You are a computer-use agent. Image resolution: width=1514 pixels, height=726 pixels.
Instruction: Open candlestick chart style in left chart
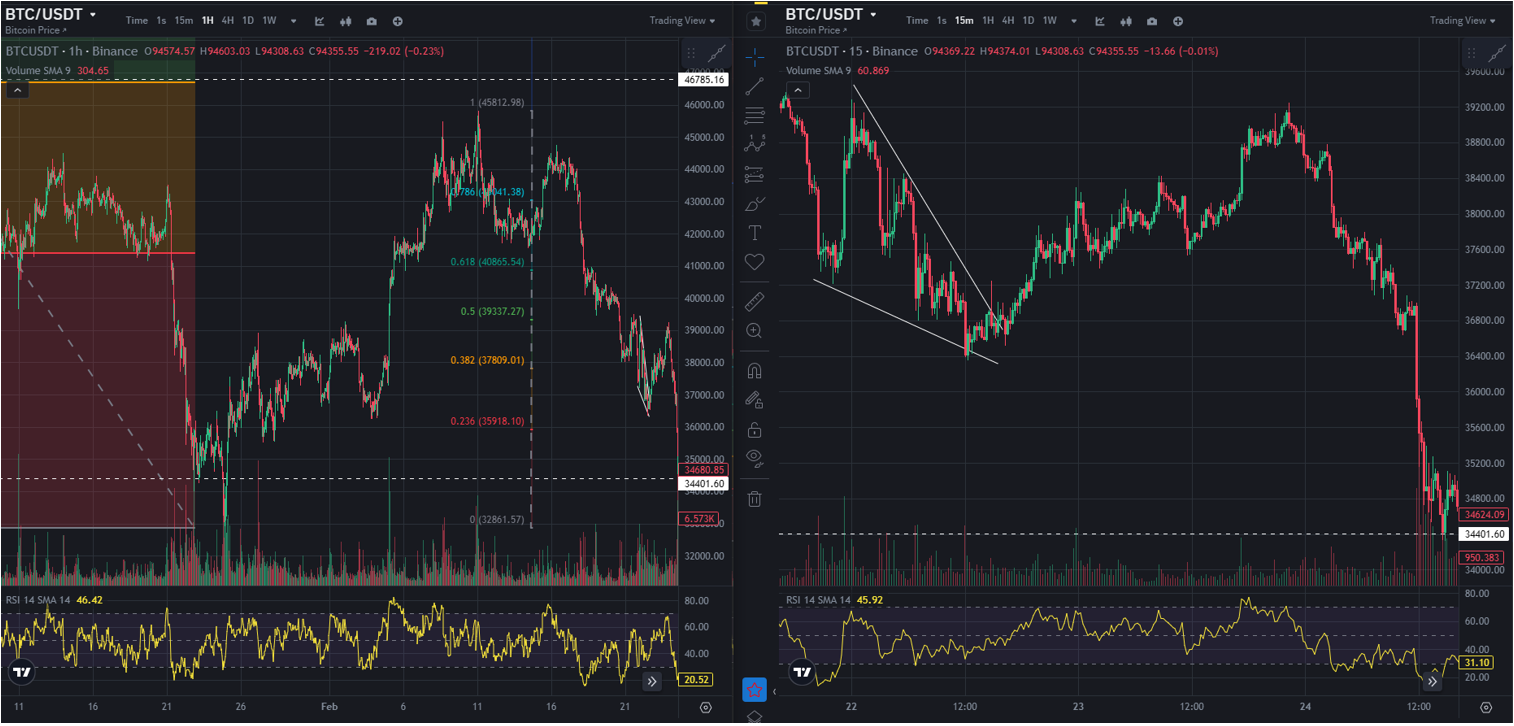click(346, 20)
